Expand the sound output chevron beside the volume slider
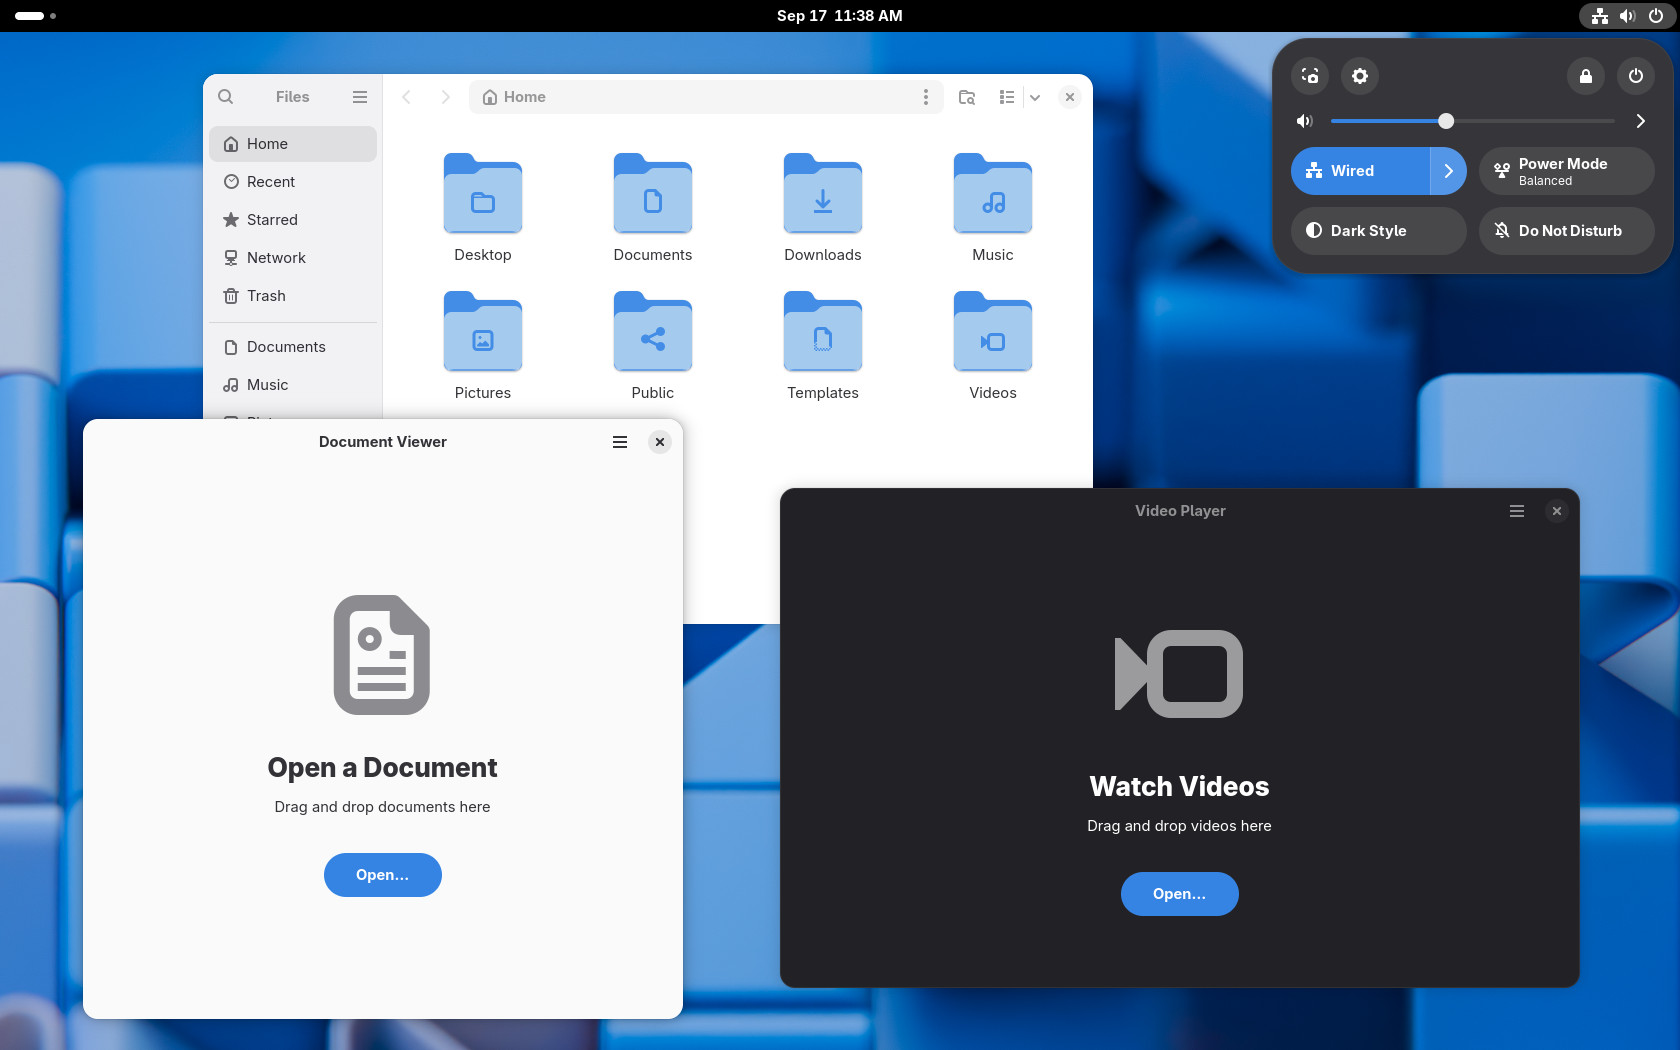Image resolution: width=1680 pixels, height=1050 pixels. coord(1640,121)
